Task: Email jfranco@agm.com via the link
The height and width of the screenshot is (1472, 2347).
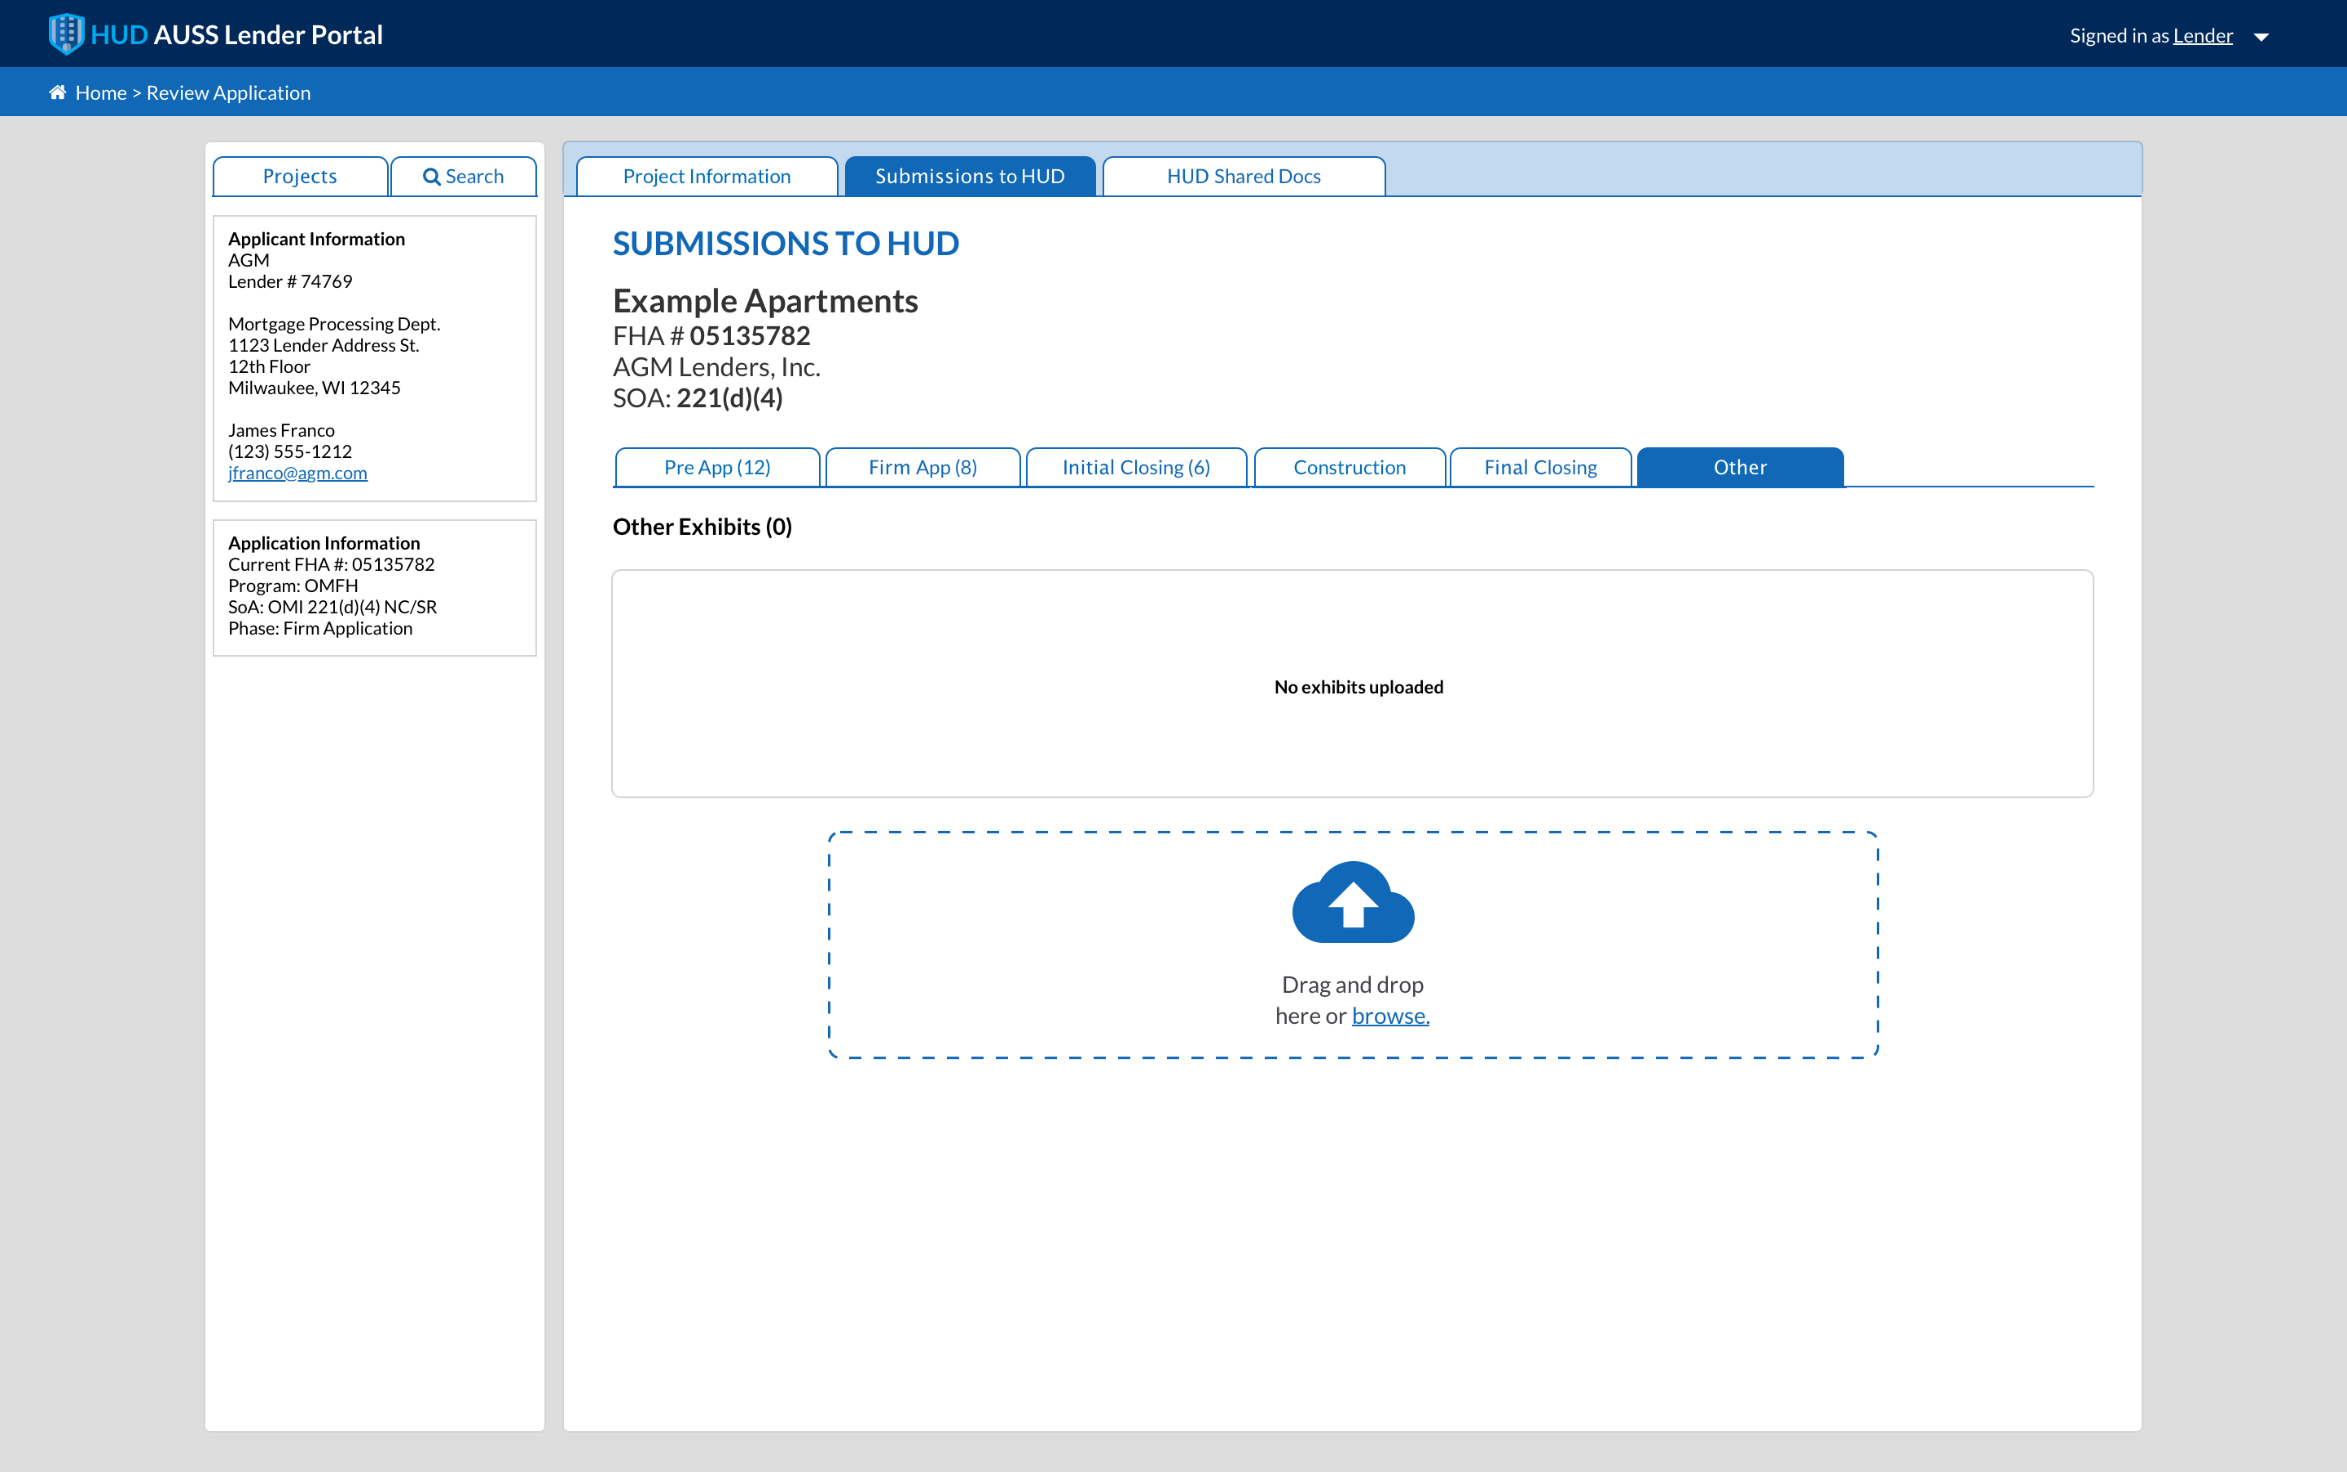Action: click(x=297, y=473)
